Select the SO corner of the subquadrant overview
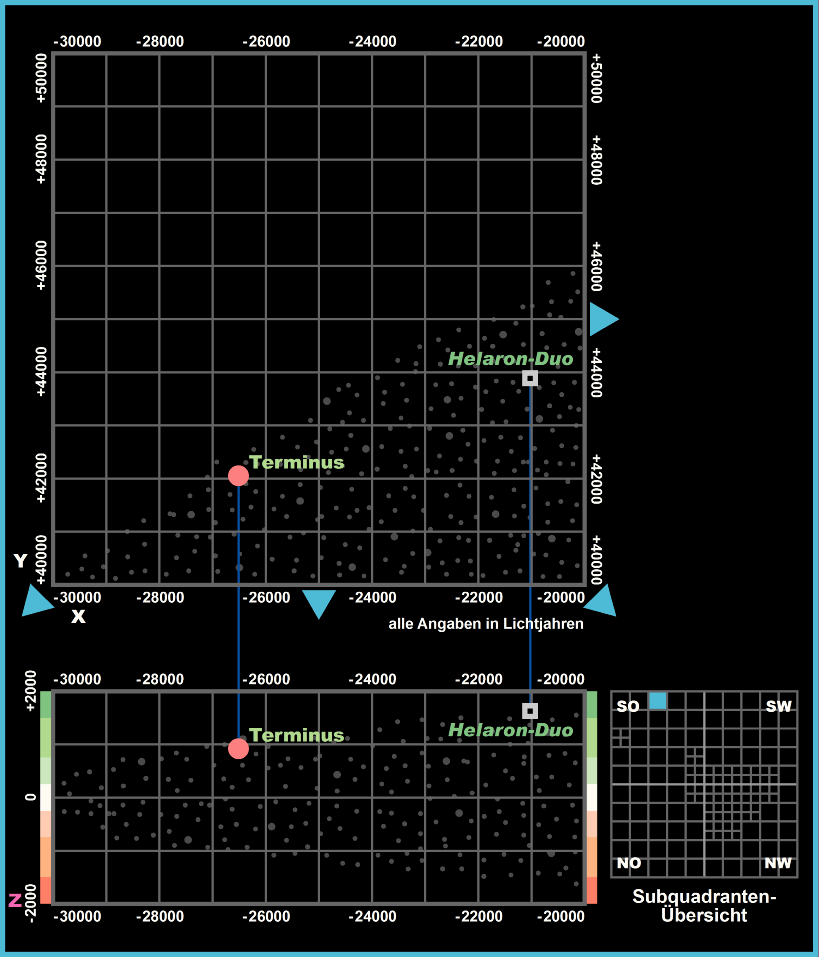Image resolution: width=819 pixels, height=957 pixels. 628,707
